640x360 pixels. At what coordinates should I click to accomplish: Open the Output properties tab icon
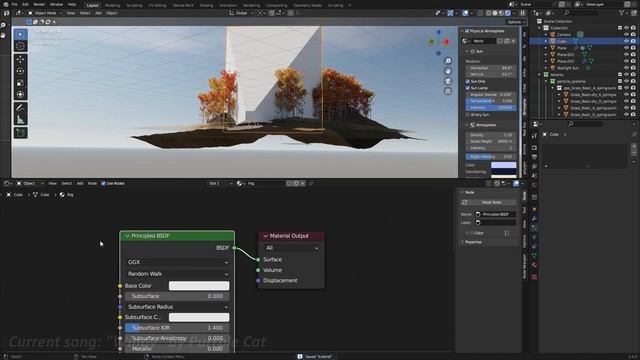pyautogui.click(x=534, y=157)
